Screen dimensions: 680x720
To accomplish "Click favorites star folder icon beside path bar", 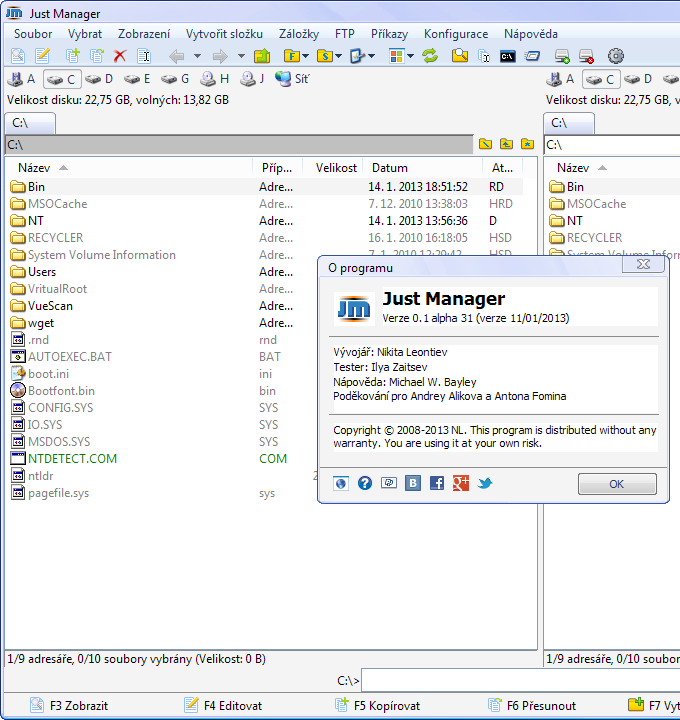I will tap(528, 144).
